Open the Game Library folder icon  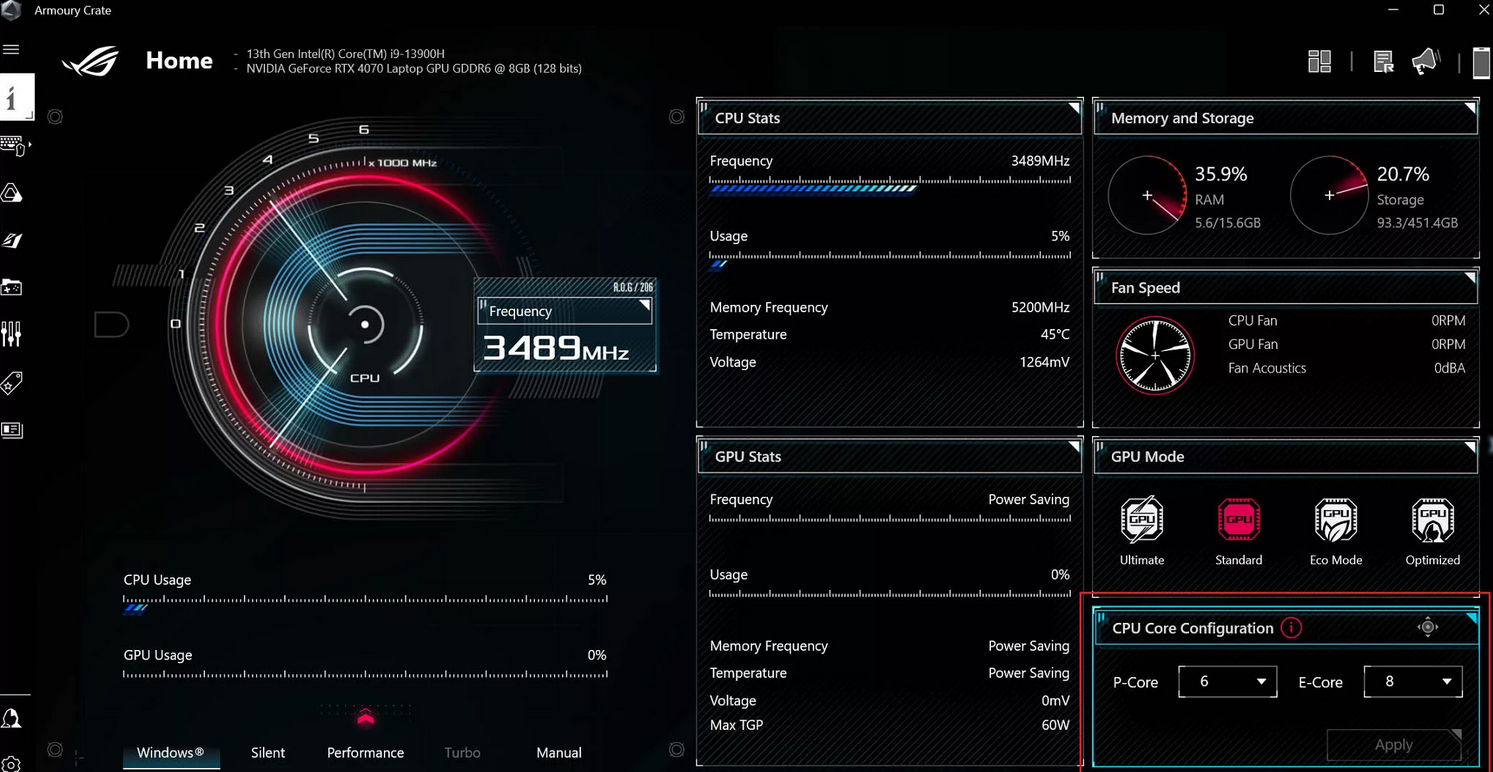[x=12, y=288]
